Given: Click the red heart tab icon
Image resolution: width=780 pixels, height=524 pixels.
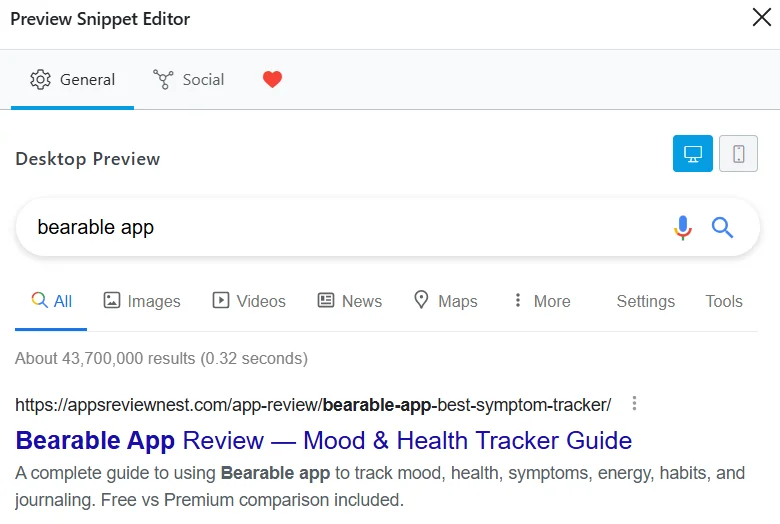Looking at the screenshot, I should (x=272, y=79).
